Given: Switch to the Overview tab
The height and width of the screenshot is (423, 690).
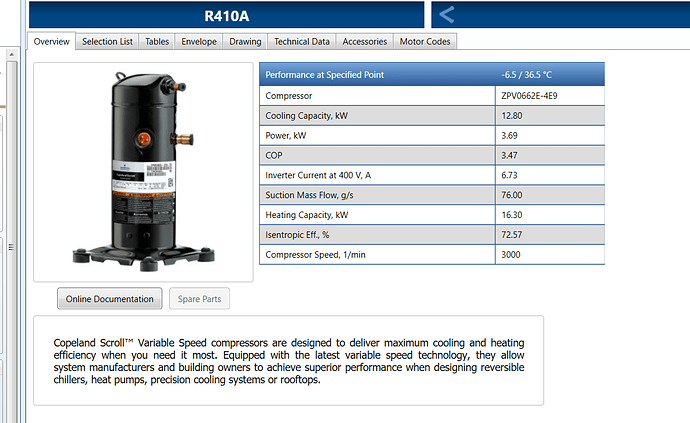Looking at the screenshot, I should click(52, 41).
